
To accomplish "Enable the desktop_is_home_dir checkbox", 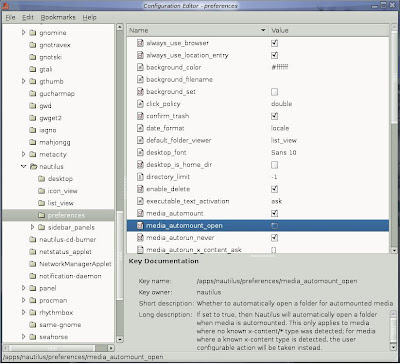I will coord(274,165).
